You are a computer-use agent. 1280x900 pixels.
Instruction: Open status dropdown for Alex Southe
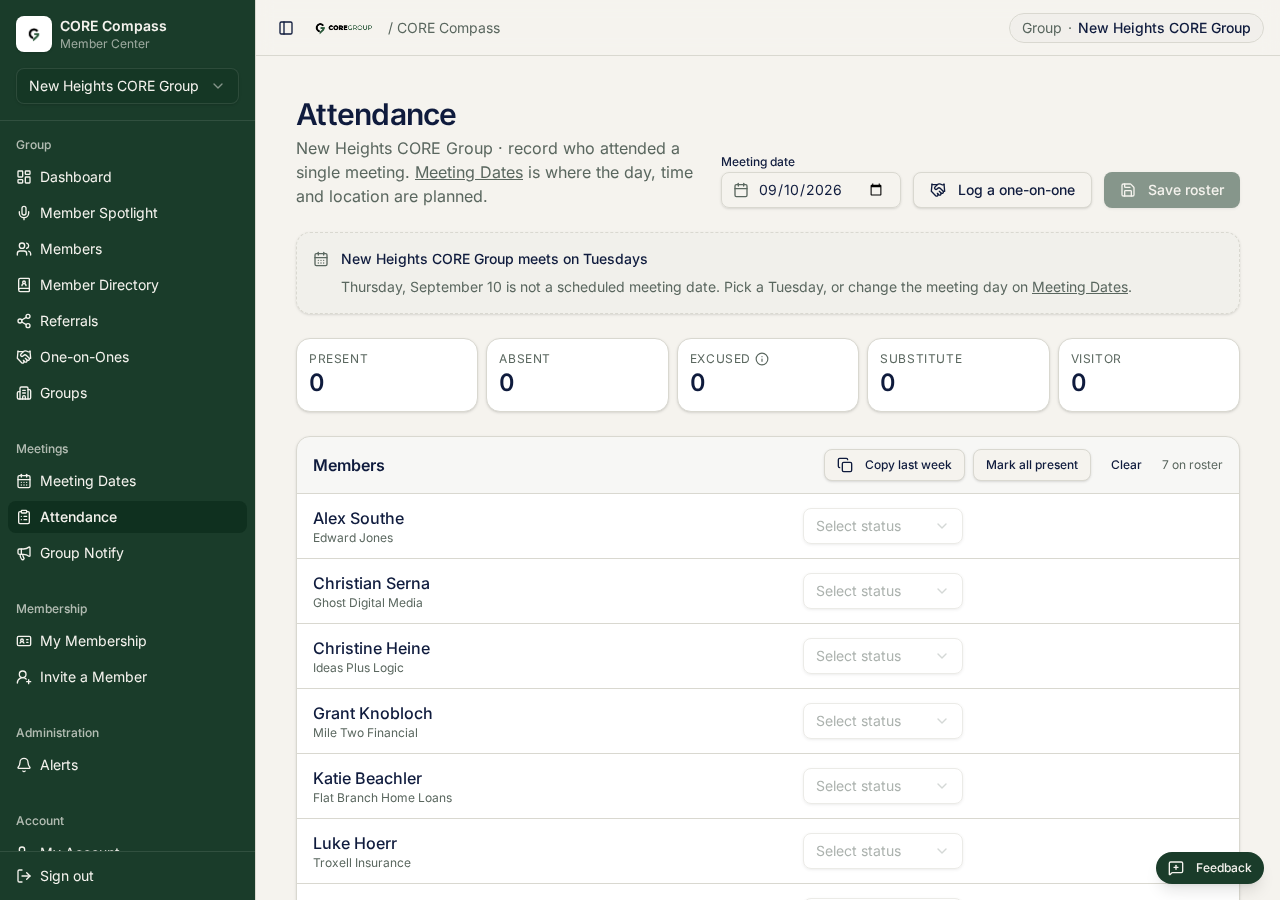[x=883, y=526]
